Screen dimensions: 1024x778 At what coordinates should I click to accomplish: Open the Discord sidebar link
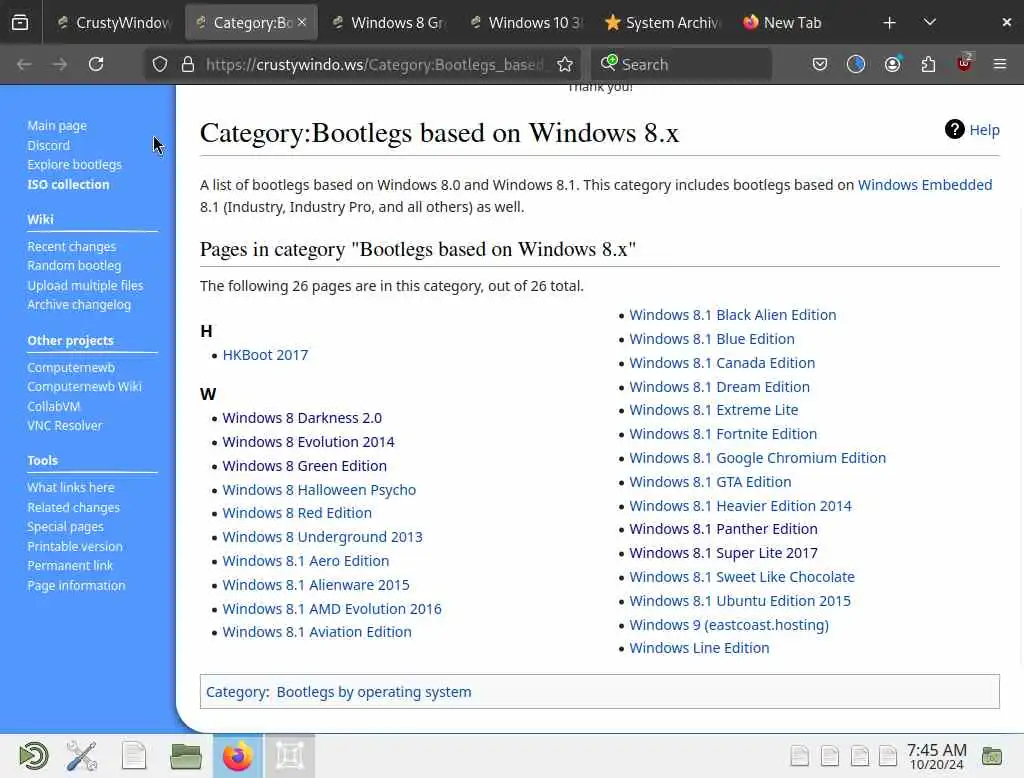[x=48, y=145]
